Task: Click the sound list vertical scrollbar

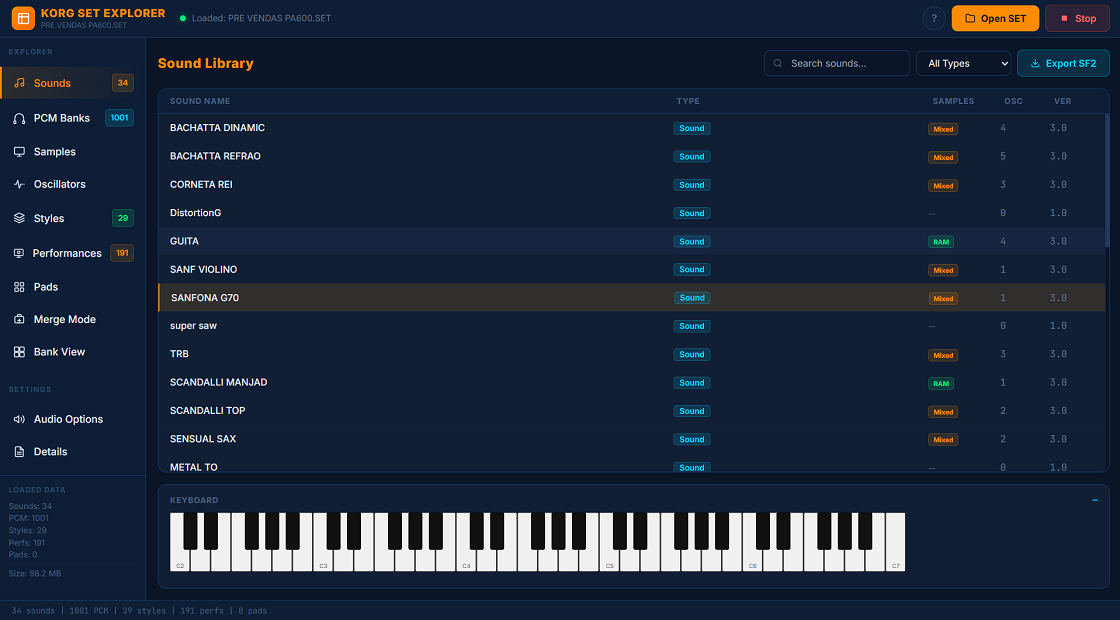Action: tap(1107, 180)
